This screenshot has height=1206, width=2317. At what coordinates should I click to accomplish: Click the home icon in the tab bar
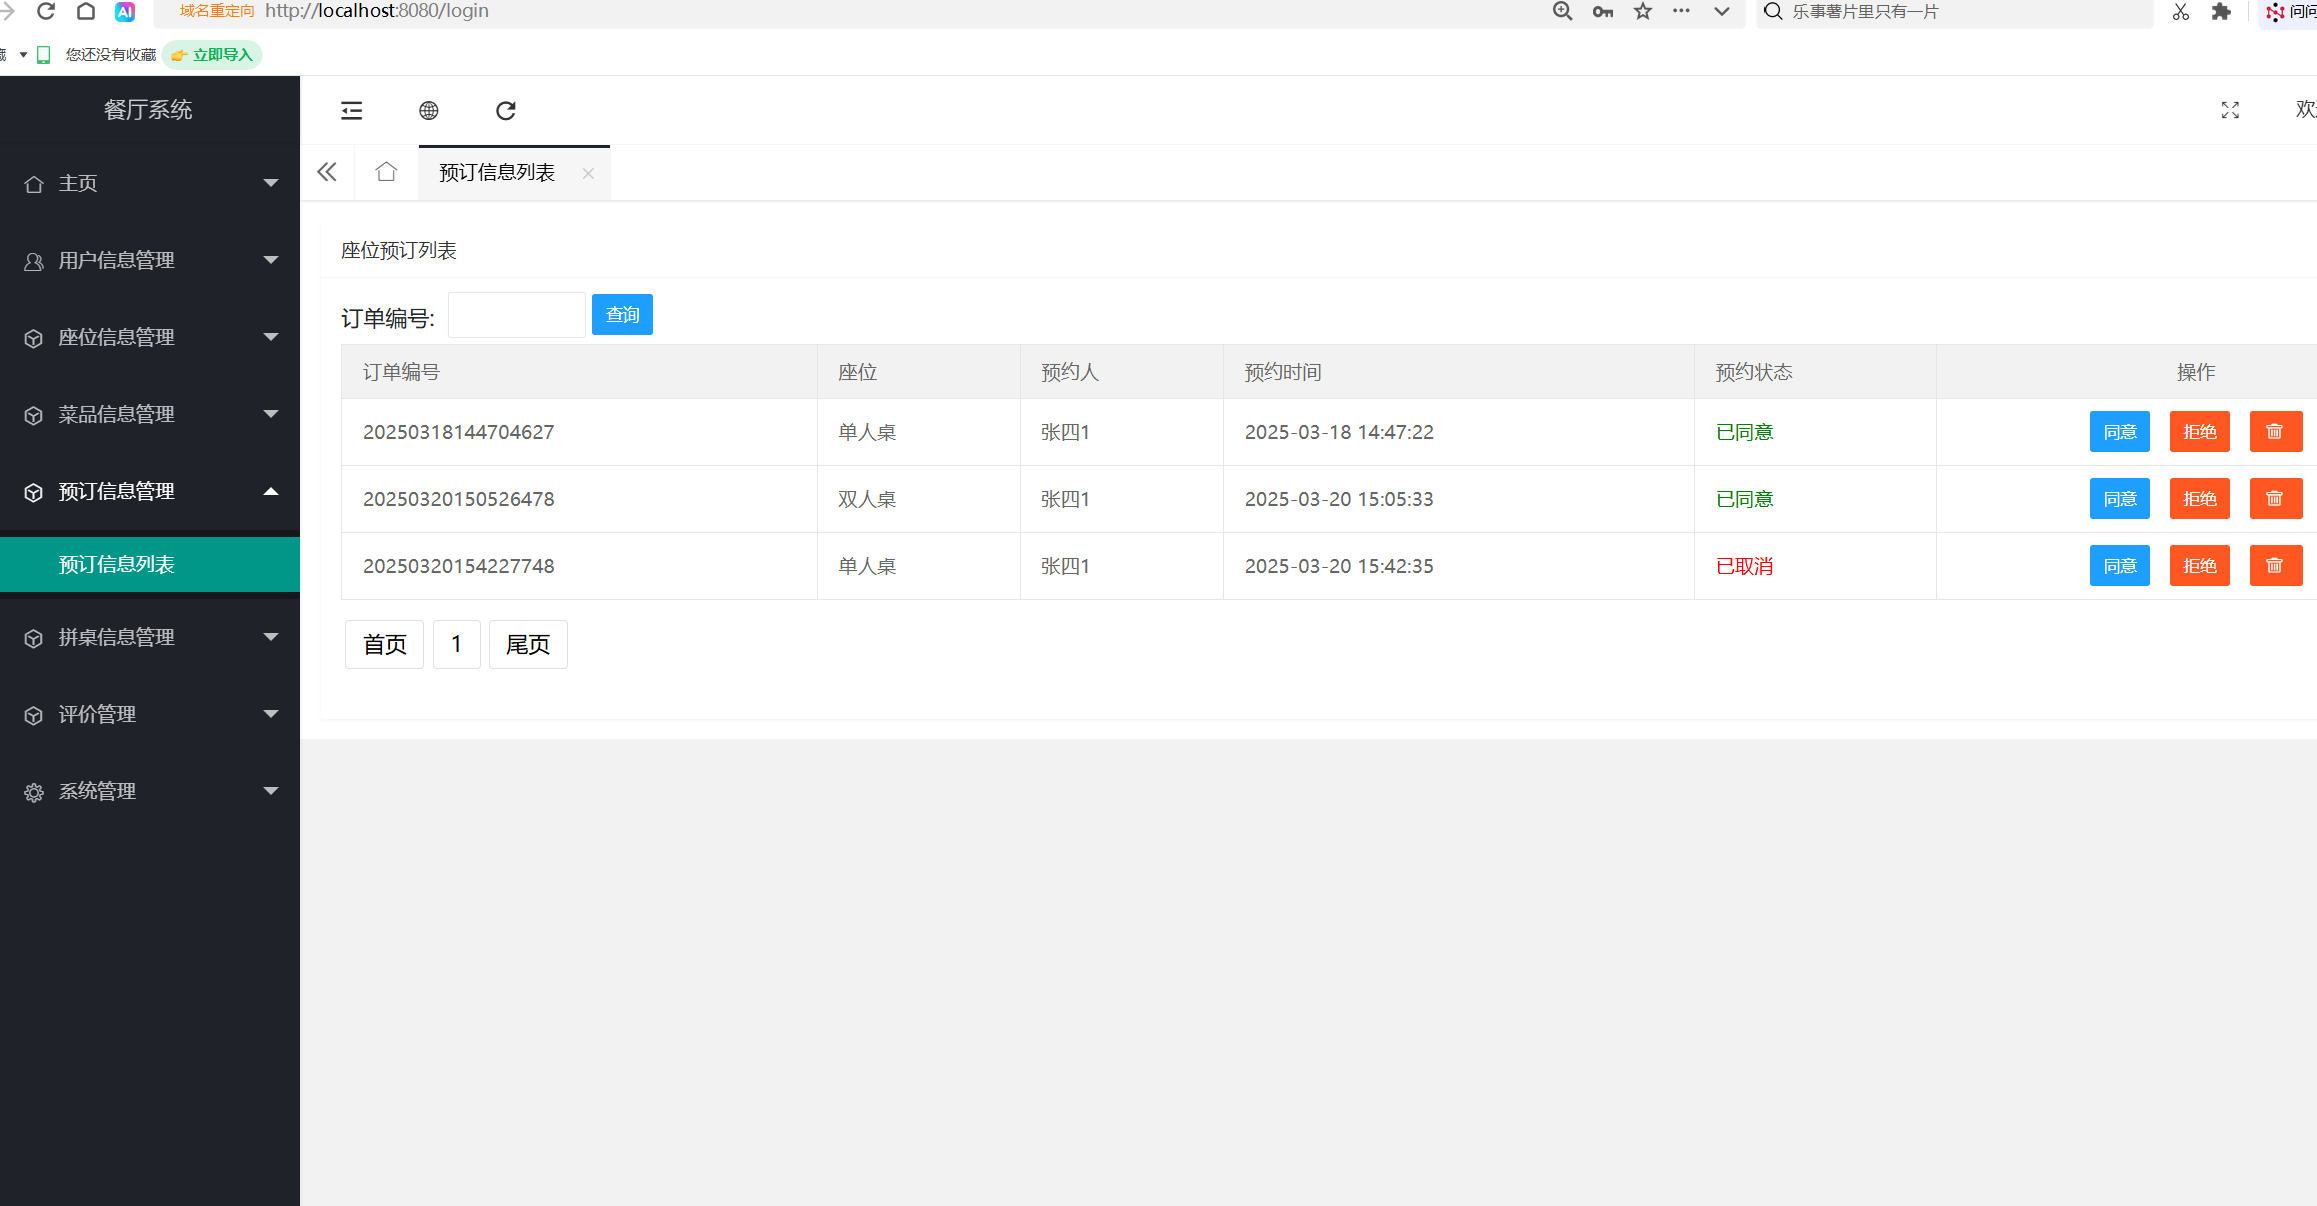[386, 172]
